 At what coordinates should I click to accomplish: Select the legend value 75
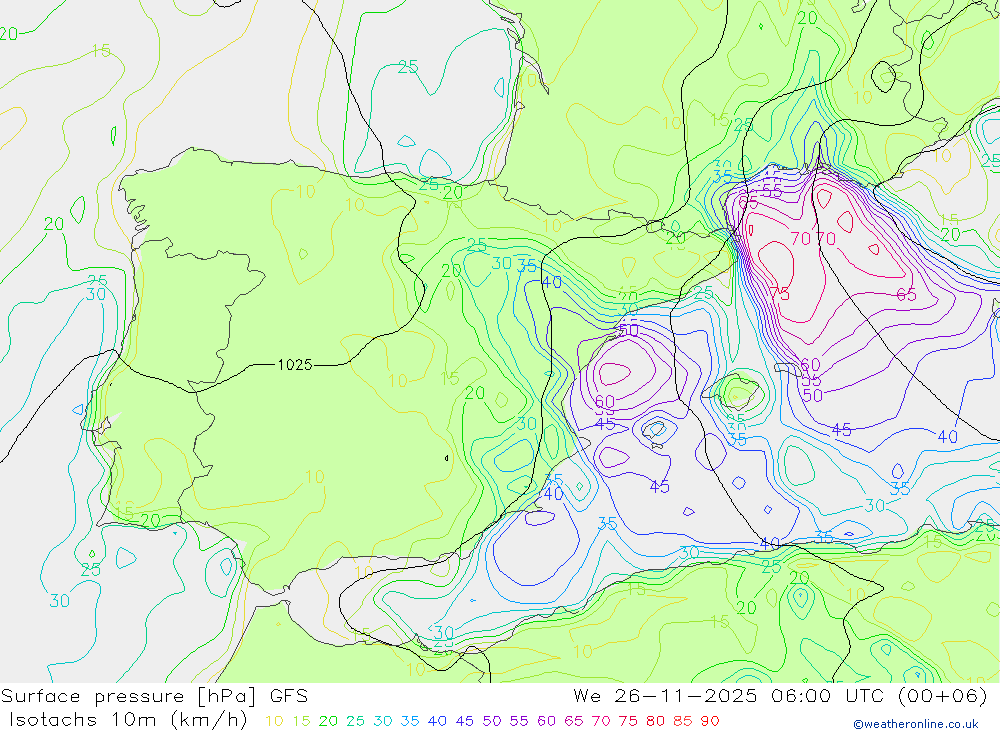point(628,721)
